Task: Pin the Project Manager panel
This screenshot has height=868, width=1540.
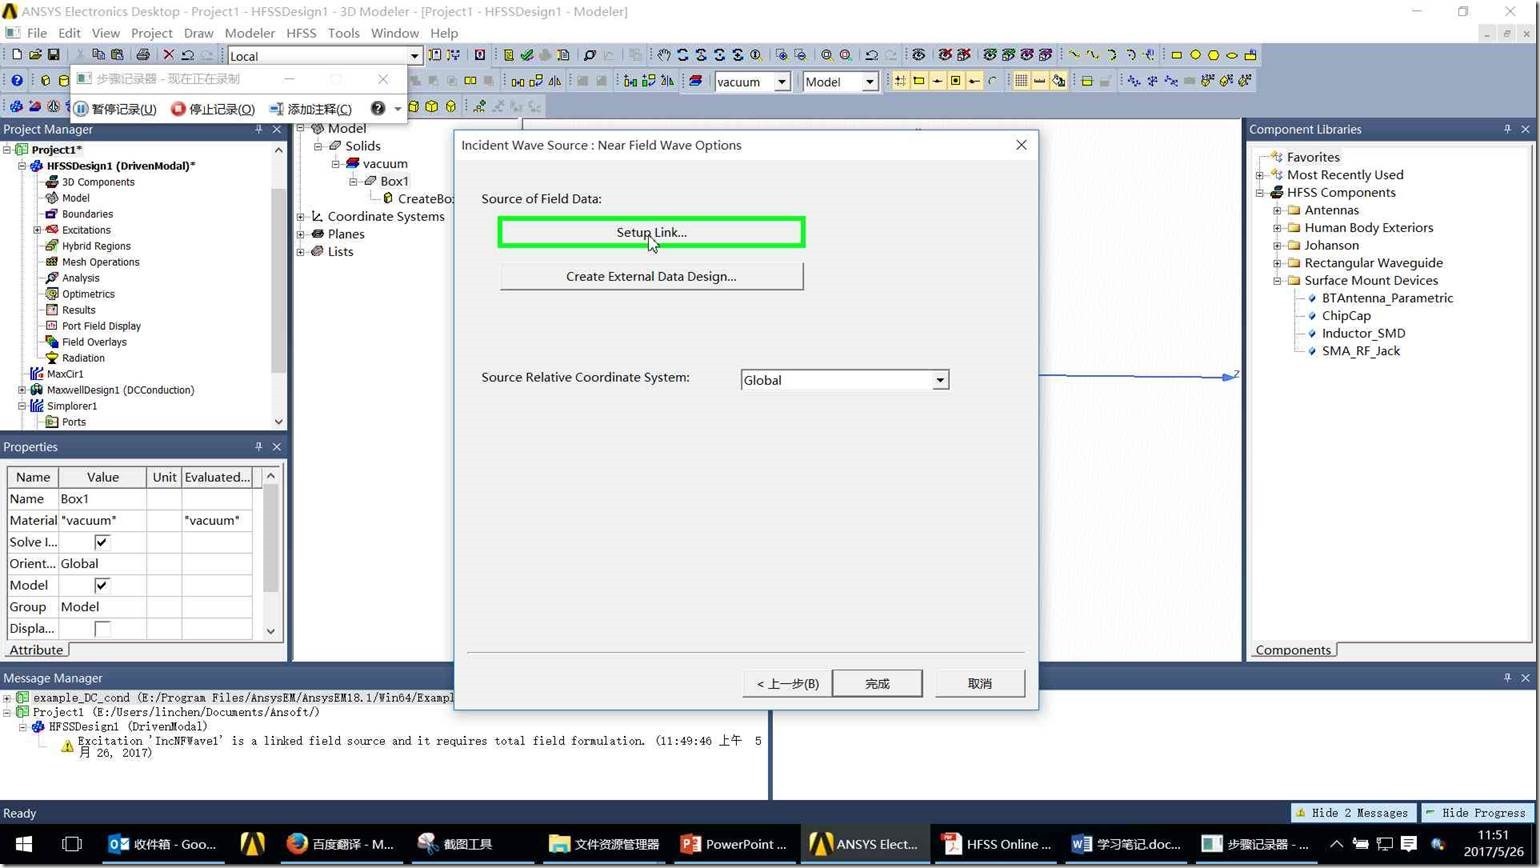Action: [x=258, y=129]
